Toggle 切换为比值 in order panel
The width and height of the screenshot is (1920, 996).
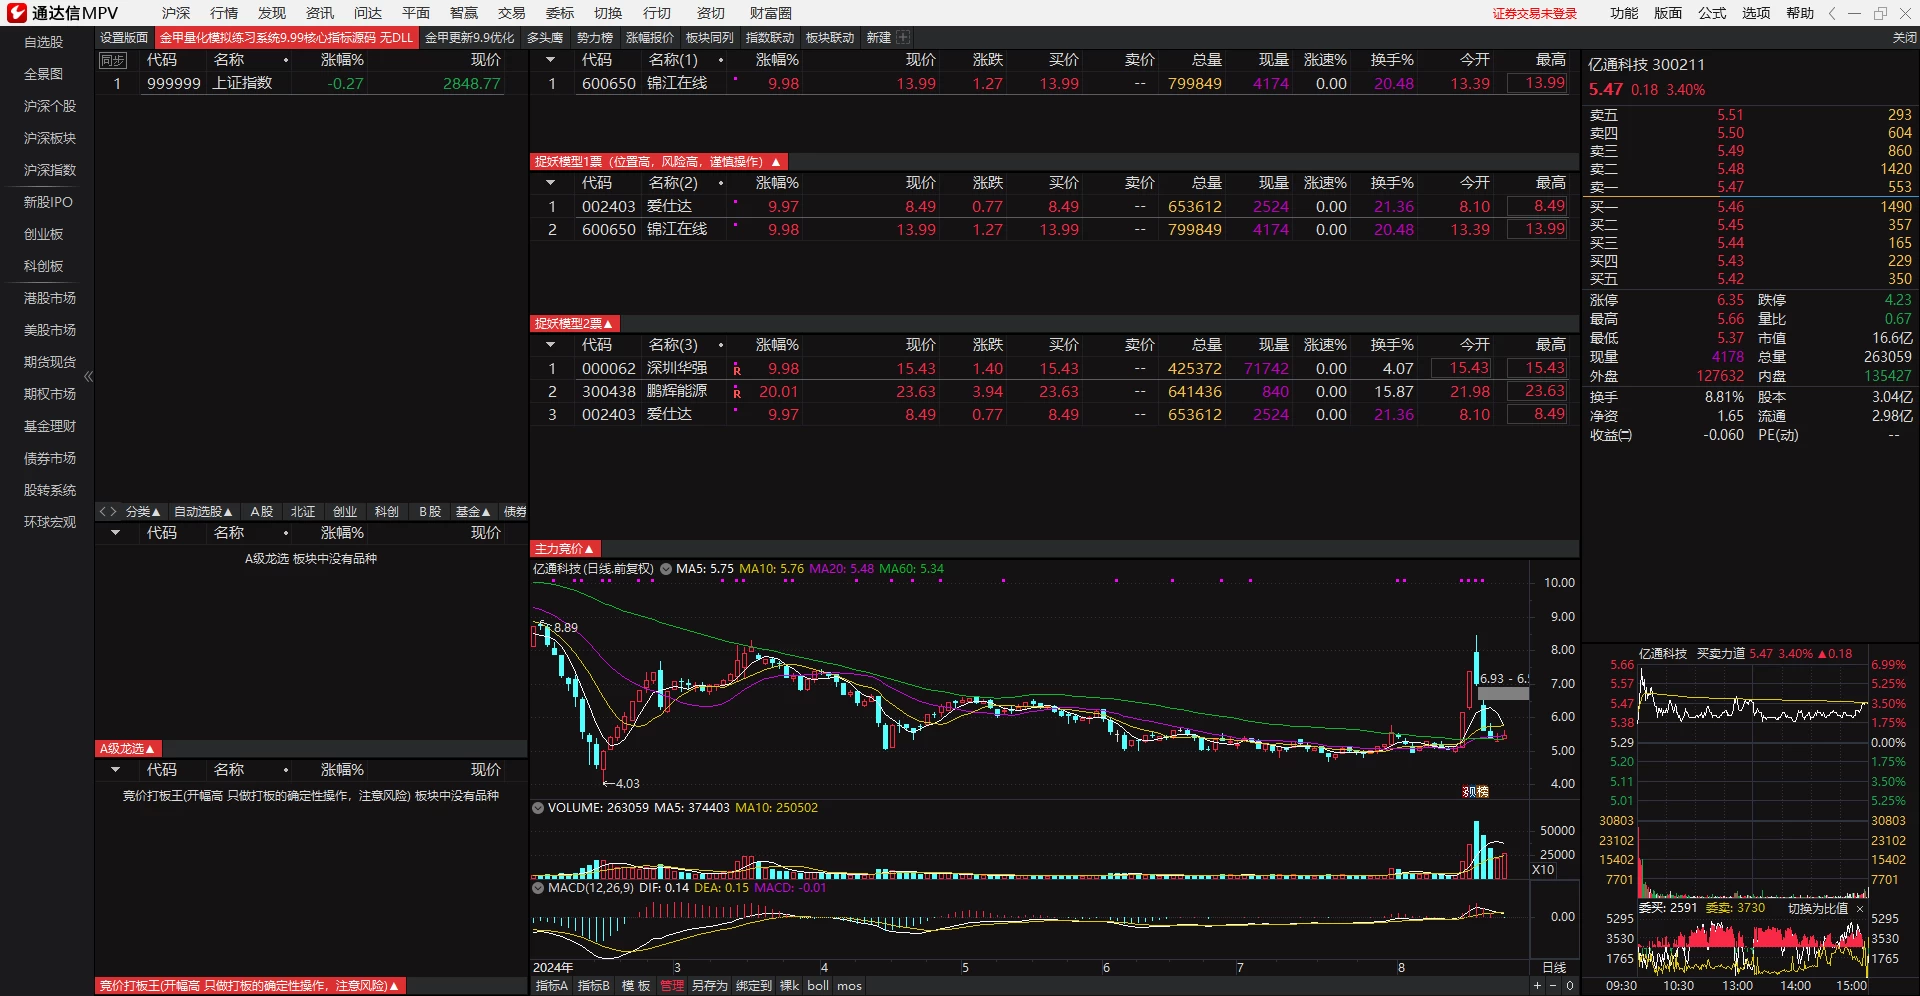[1817, 909]
